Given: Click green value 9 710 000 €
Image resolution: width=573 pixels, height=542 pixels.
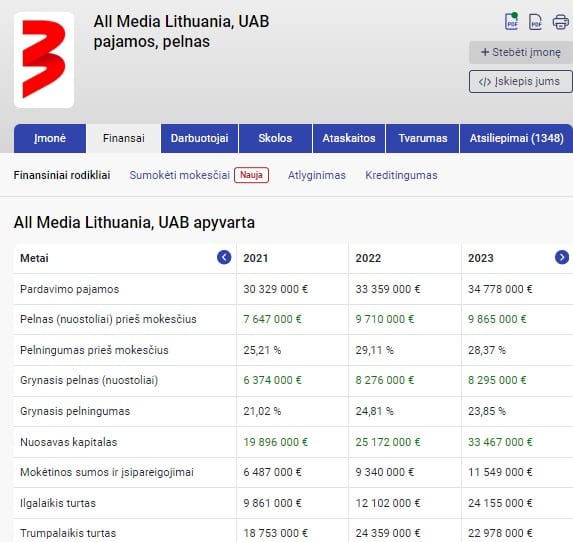Looking at the screenshot, I should 385,319.
